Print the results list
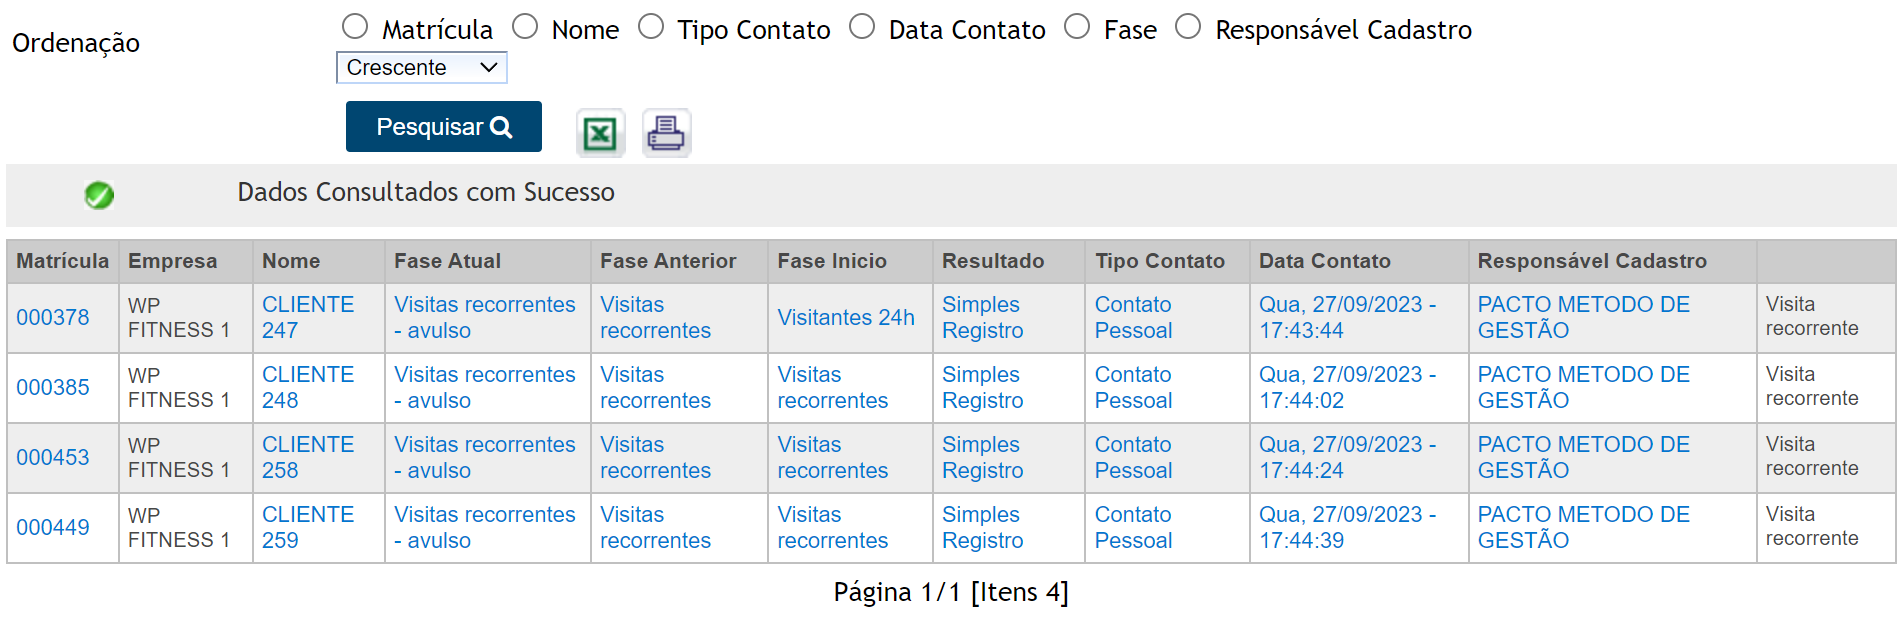This screenshot has height=619, width=1903. (666, 133)
